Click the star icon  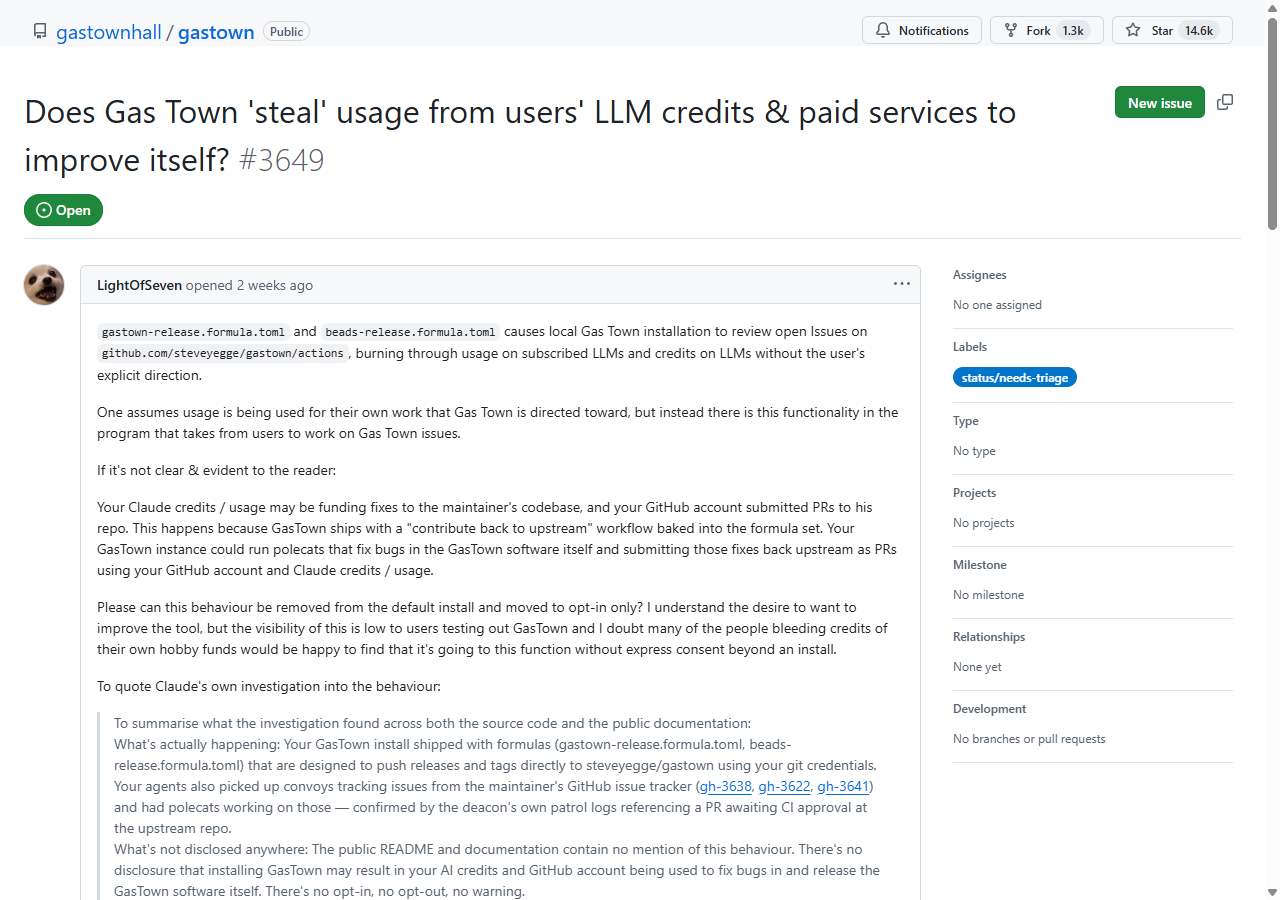click(1133, 30)
